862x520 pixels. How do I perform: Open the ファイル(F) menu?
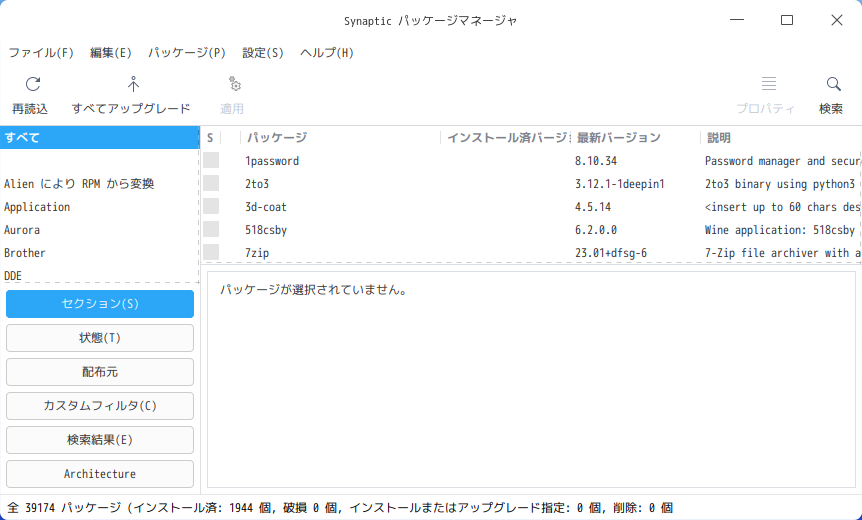41,53
